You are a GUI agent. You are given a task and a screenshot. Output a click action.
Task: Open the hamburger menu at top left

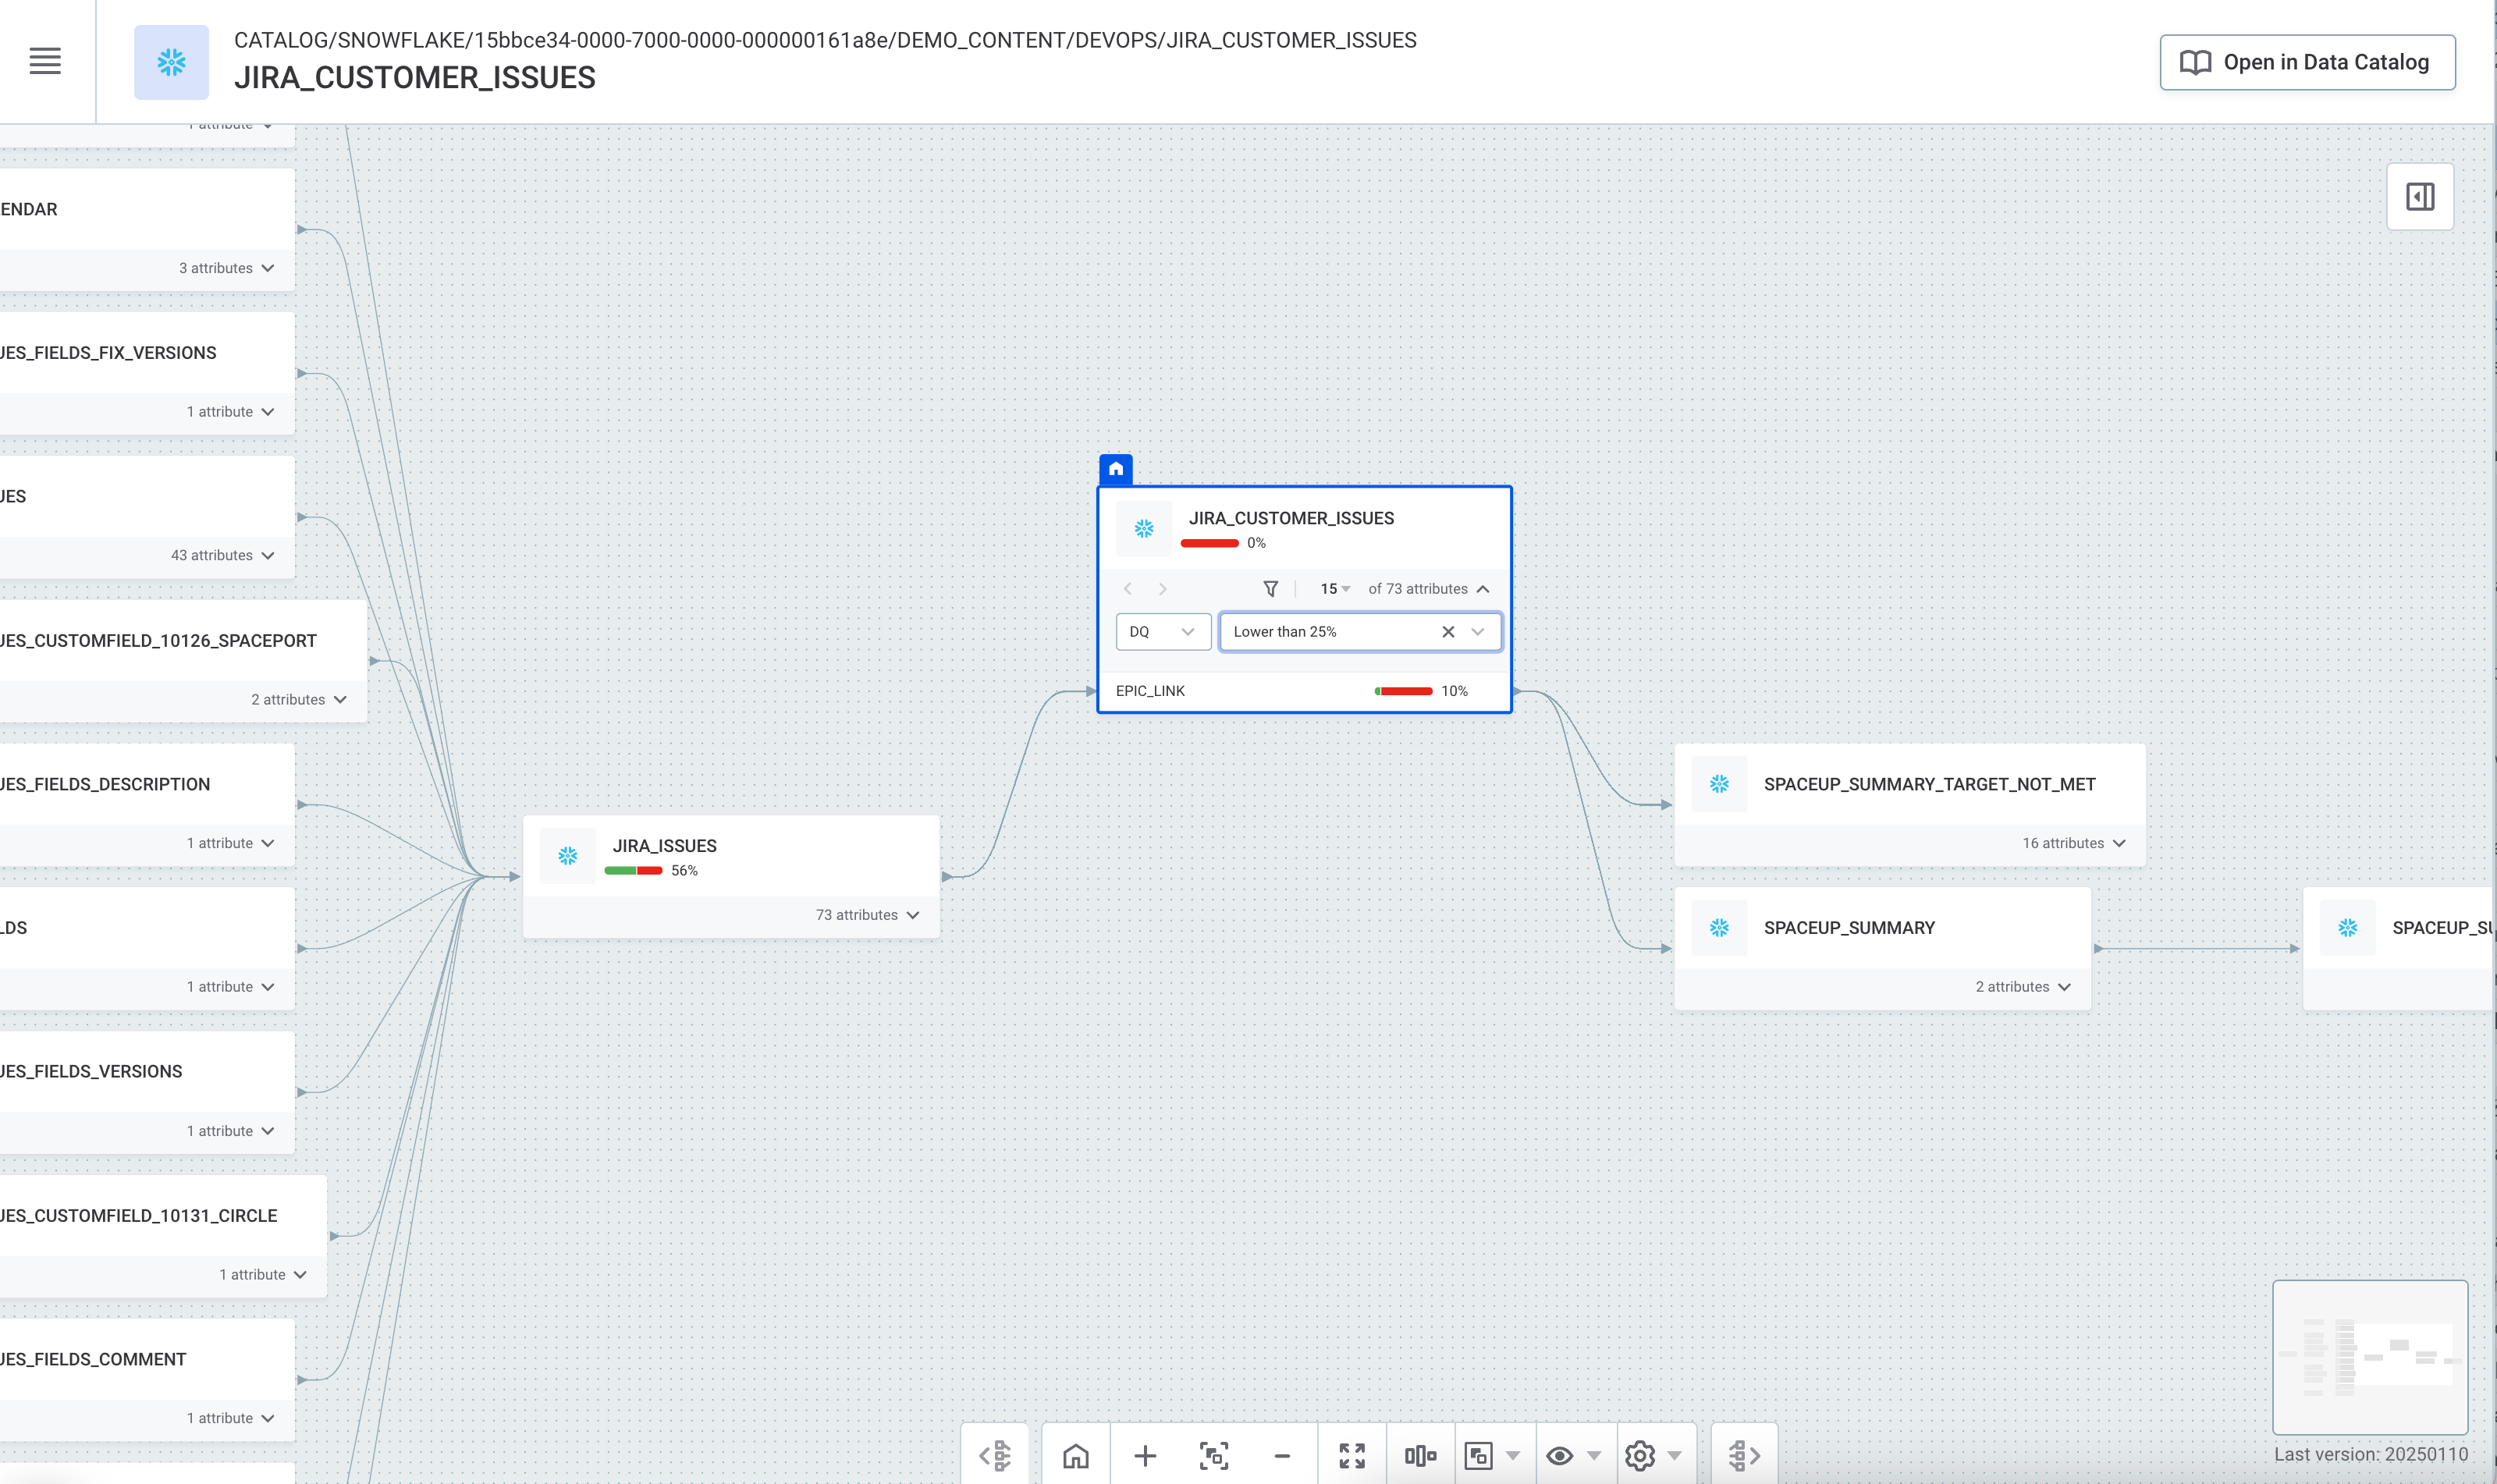click(x=45, y=61)
